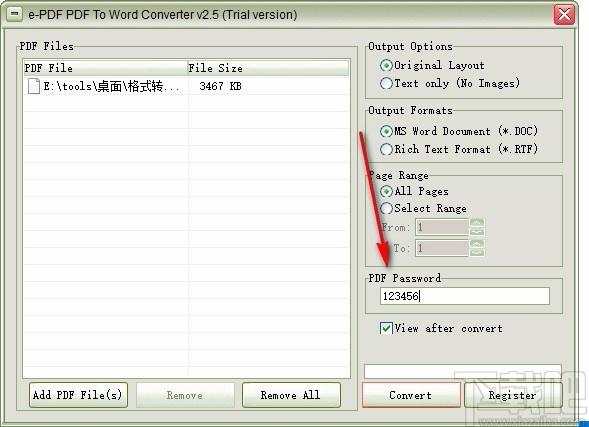The height and width of the screenshot is (427, 589).
Task: Close the converter window
Action: point(564,15)
